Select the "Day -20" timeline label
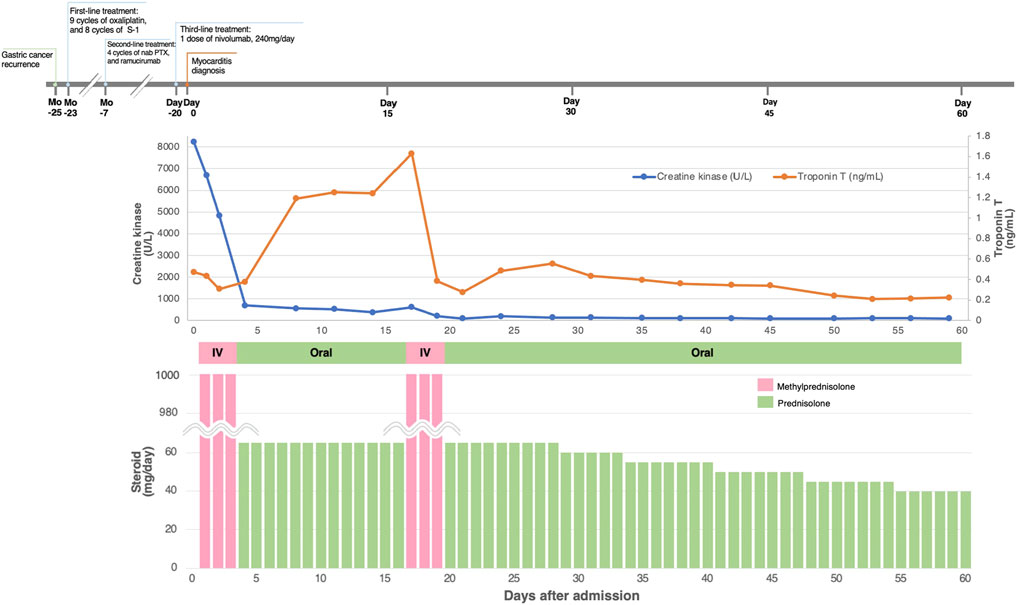Image resolution: width=1017 pixels, height=605 pixels. coord(174,108)
